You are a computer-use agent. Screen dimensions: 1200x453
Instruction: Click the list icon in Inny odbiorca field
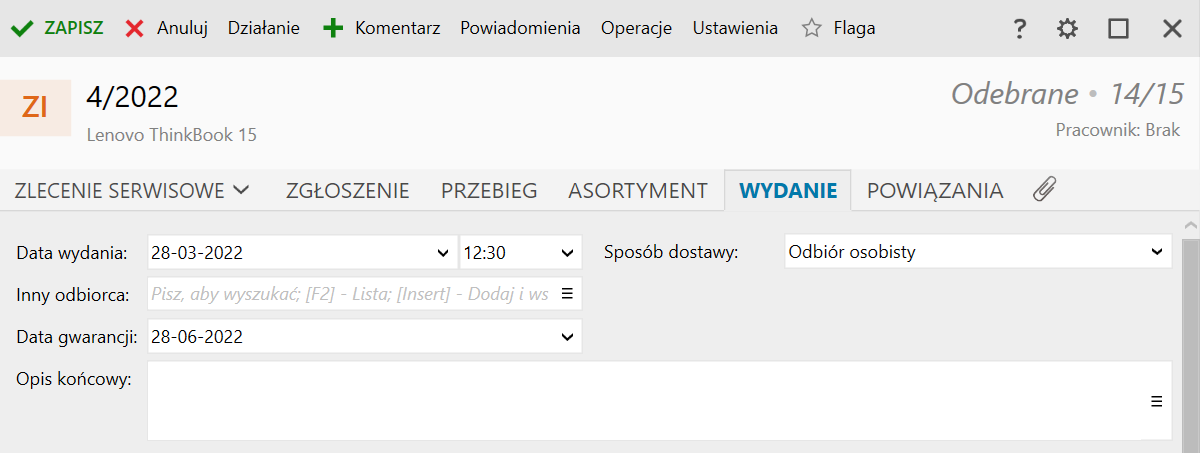pyautogui.click(x=566, y=294)
